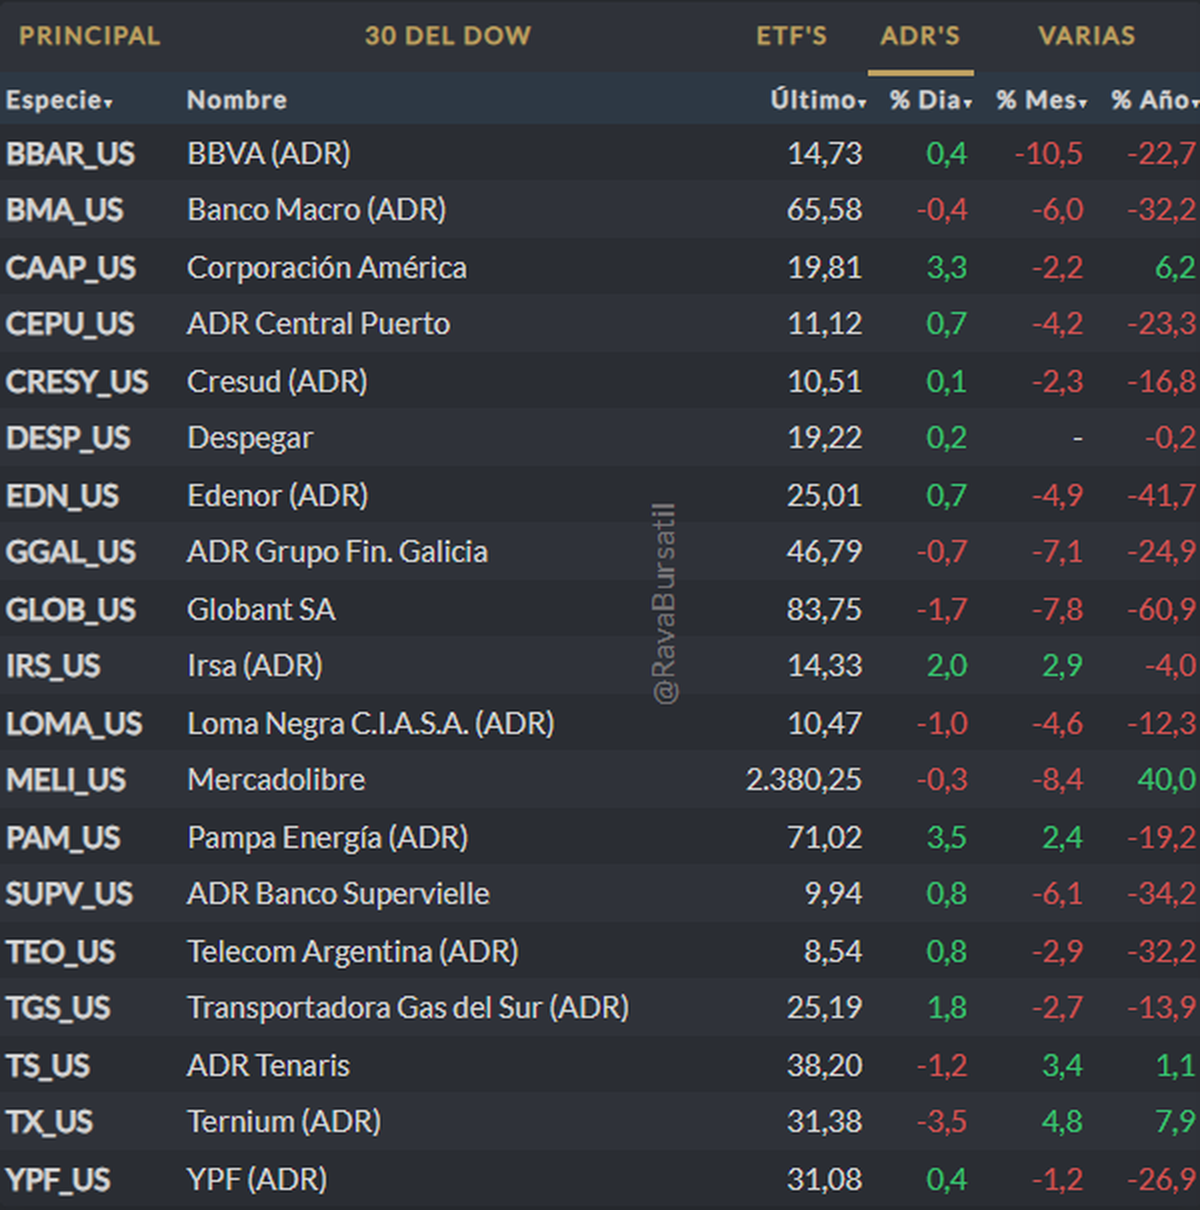Select the GGAL_US ticker
The image size is (1200, 1210).
tap(70, 552)
